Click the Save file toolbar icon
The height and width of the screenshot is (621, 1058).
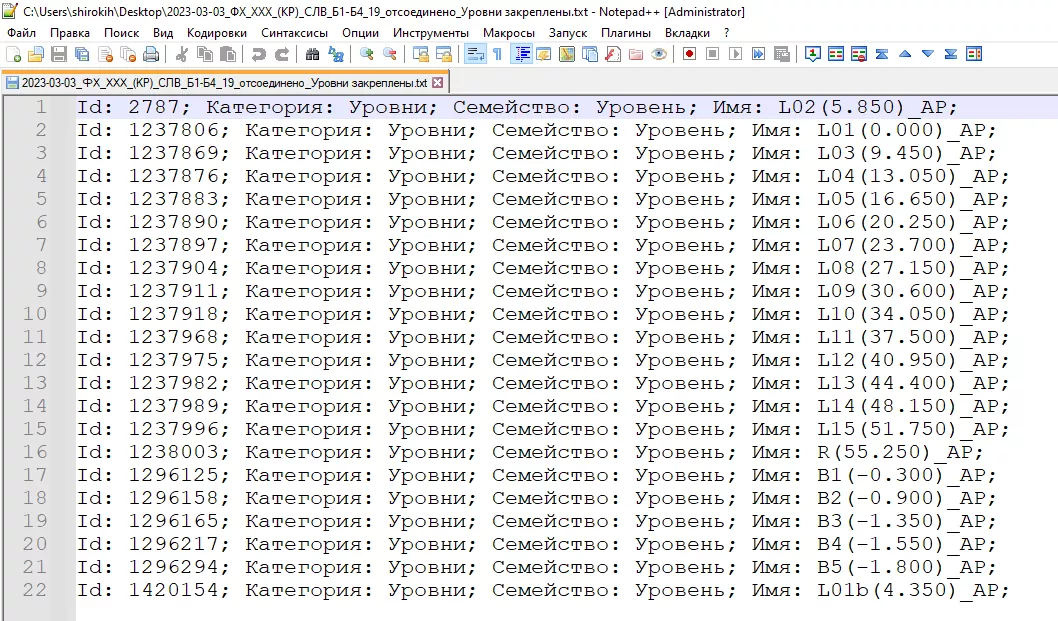(x=59, y=54)
